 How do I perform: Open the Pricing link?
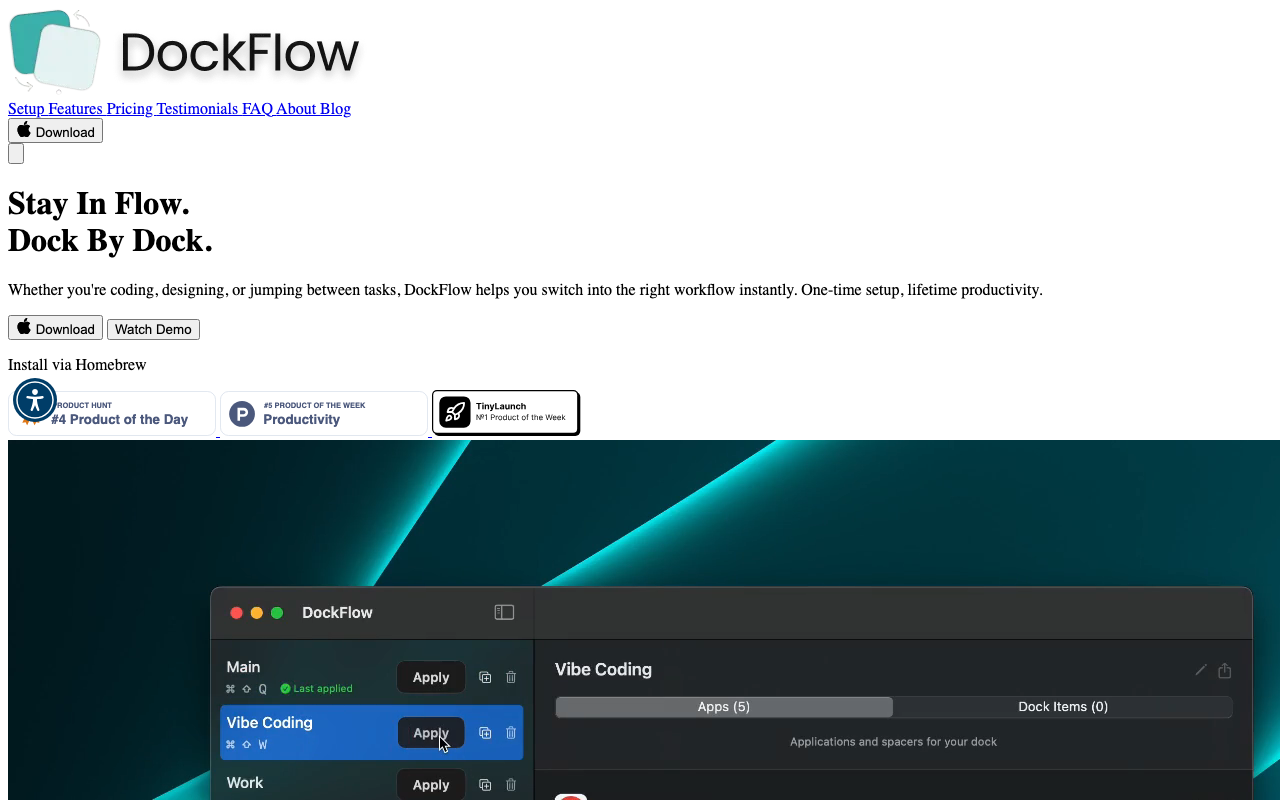coord(130,109)
